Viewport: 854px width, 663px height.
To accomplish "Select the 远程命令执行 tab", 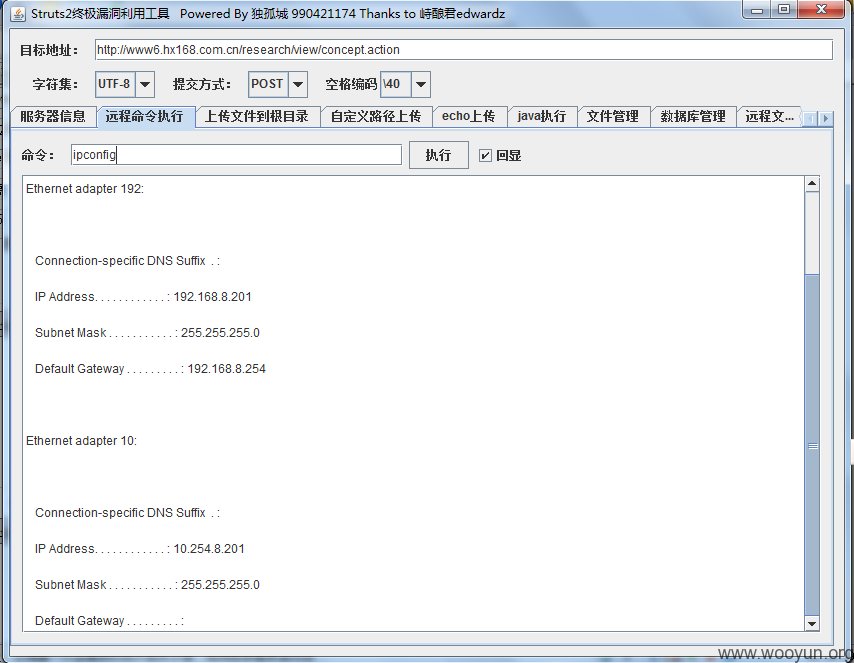I will (x=145, y=117).
